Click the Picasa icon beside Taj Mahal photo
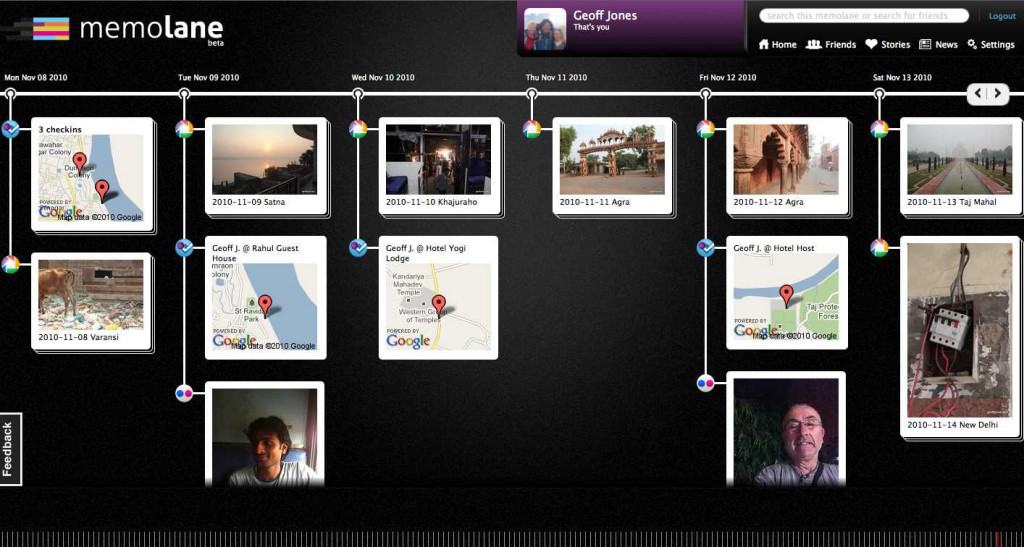The width and height of the screenshot is (1024, 547). [879, 129]
